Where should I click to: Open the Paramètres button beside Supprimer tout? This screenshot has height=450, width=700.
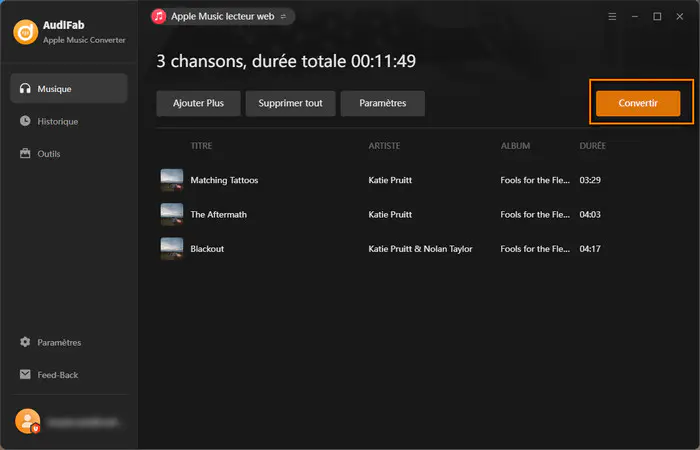(383, 103)
